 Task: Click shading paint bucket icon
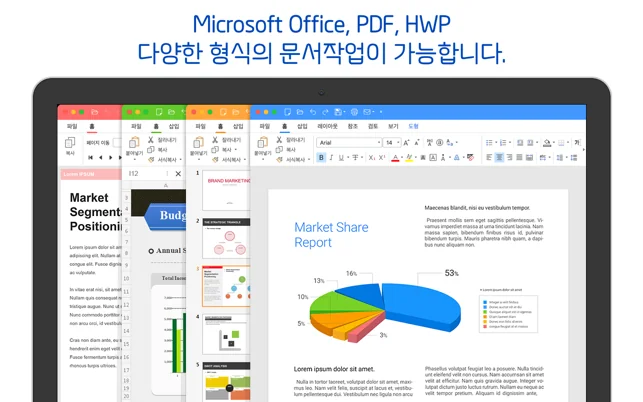(x=547, y=143)
